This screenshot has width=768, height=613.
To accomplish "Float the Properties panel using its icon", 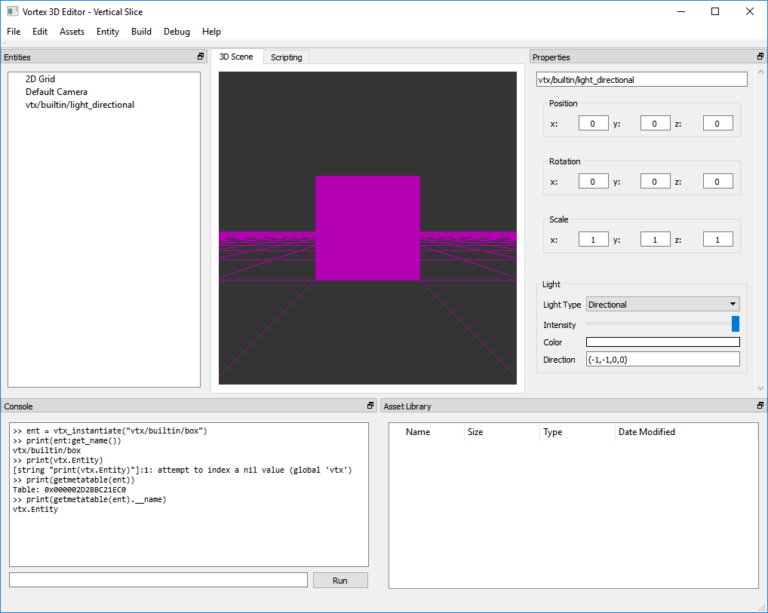I will click(761, 57).
